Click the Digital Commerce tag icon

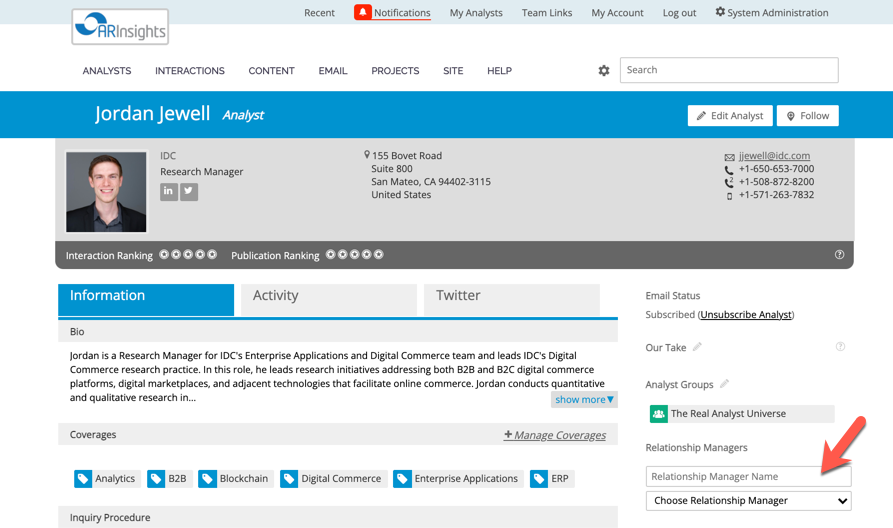pyautogui.click(x=289, y=478)
